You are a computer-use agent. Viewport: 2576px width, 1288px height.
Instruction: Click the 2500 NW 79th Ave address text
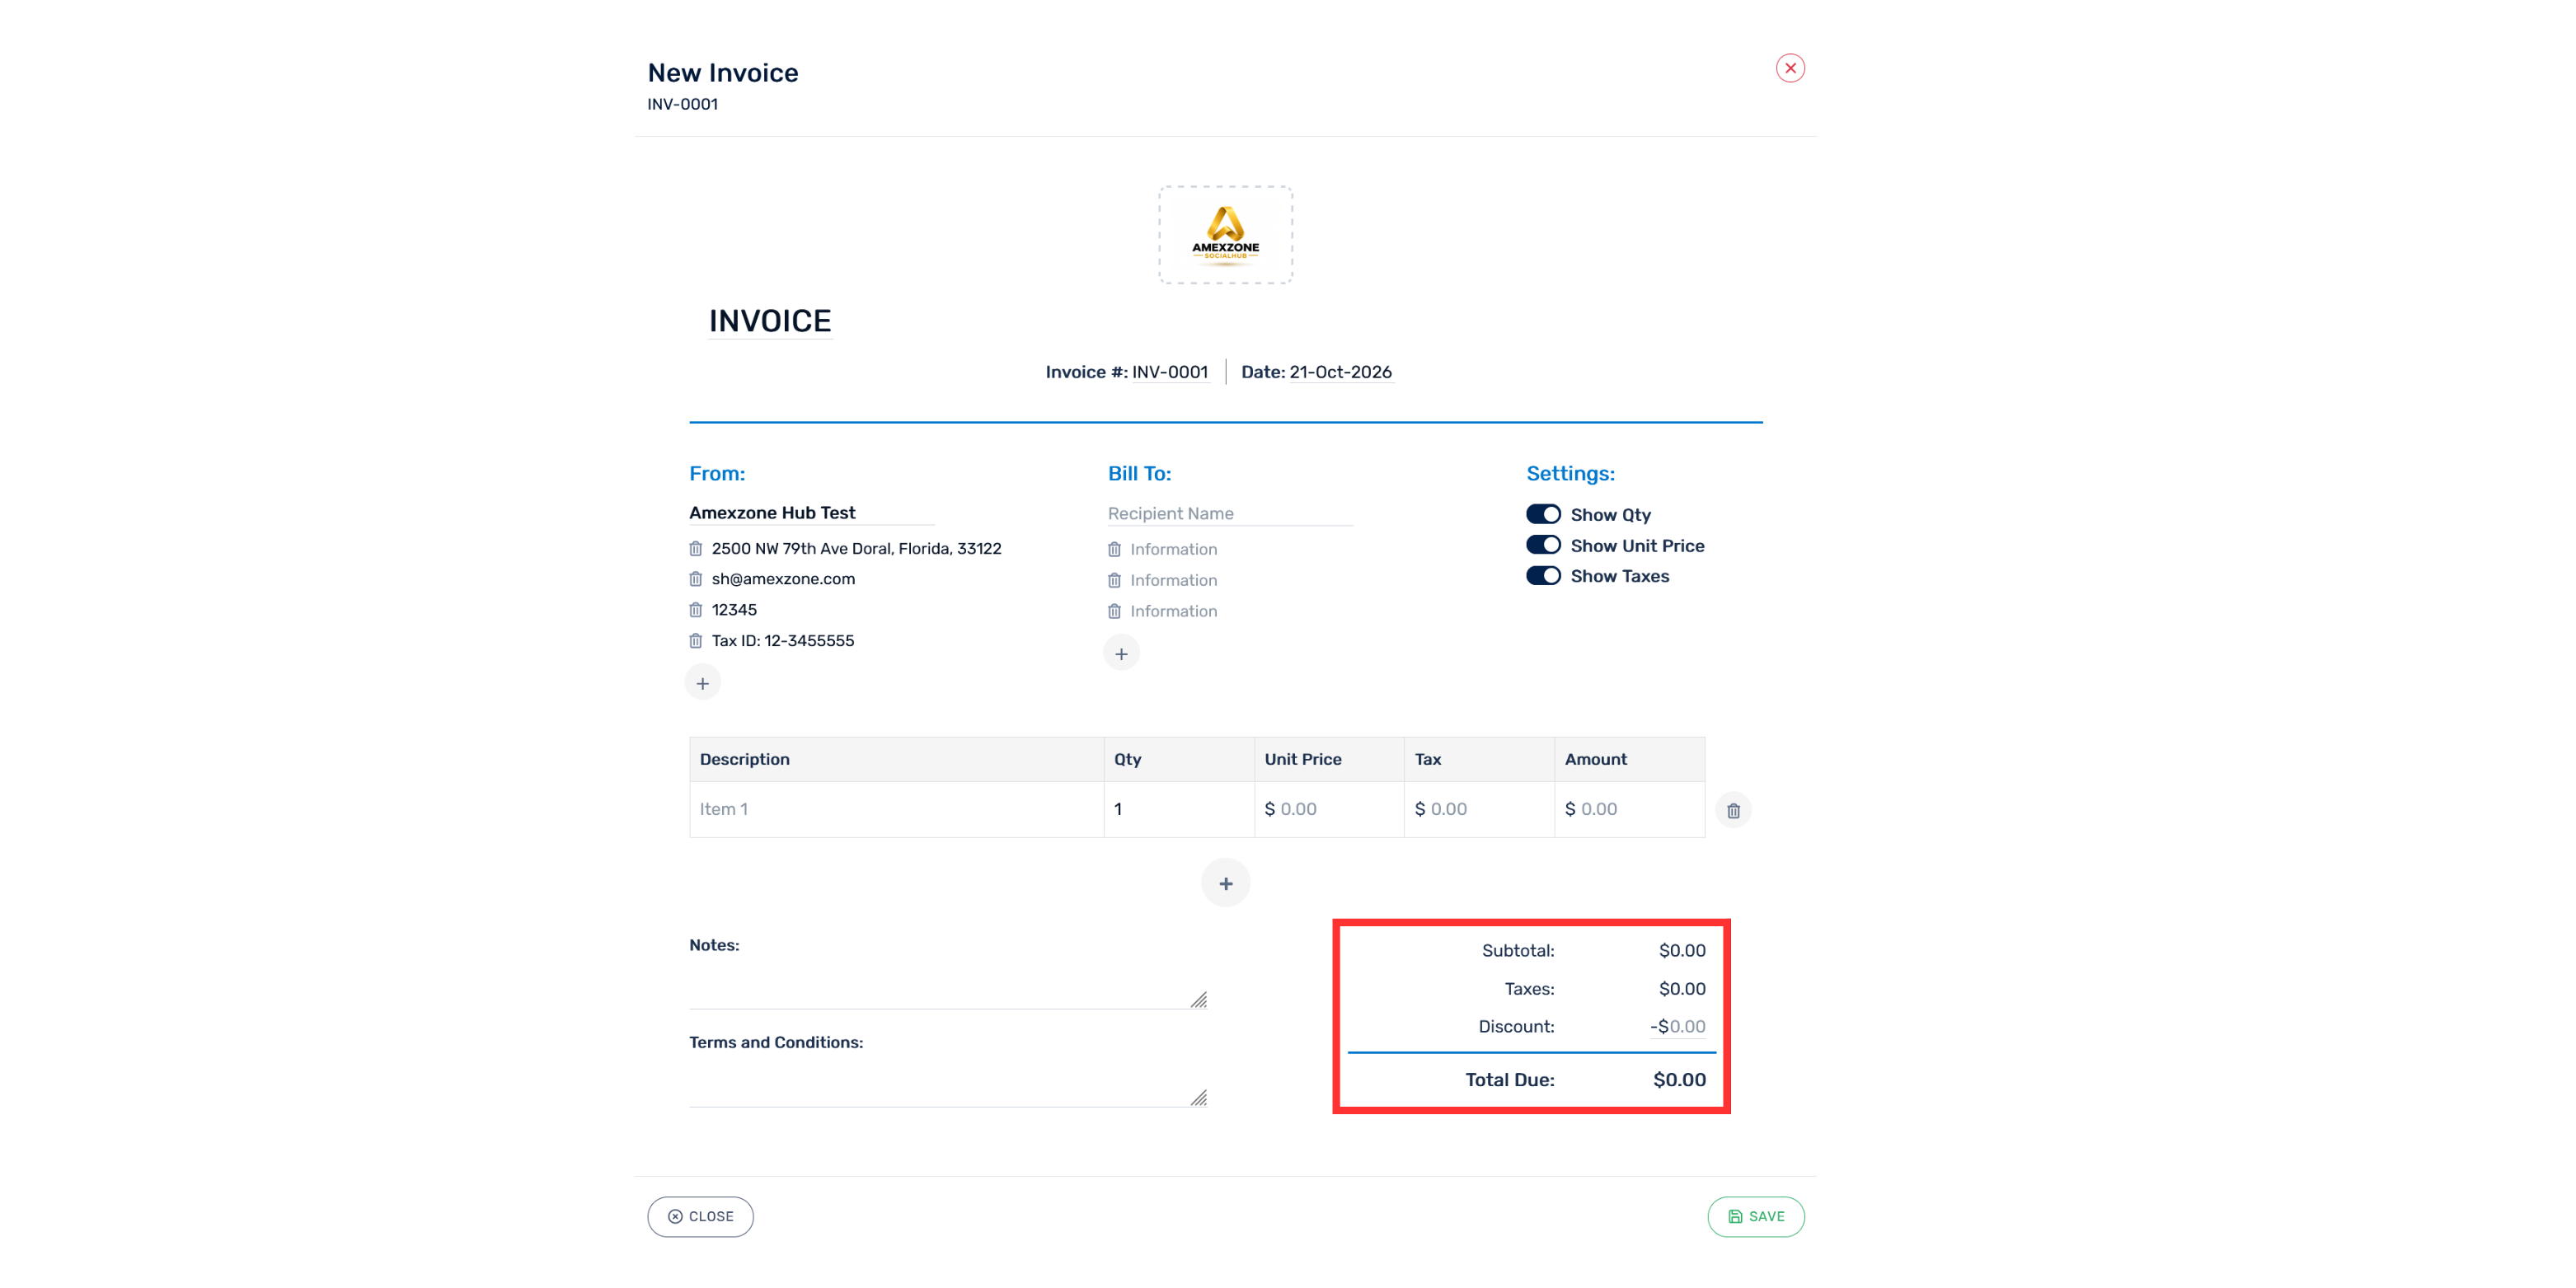pyautogui.click(x=856, y=548)
